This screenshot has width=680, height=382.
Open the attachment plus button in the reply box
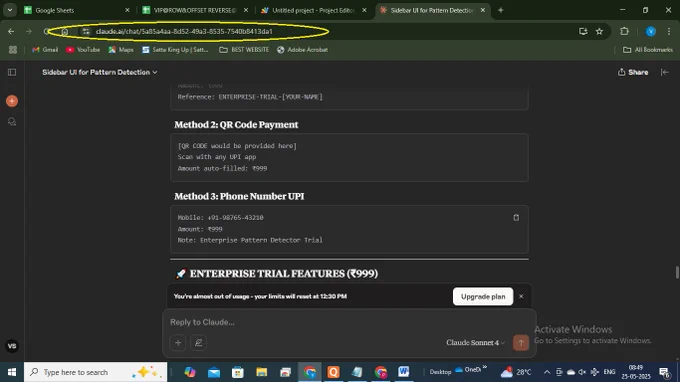point(178,343)
